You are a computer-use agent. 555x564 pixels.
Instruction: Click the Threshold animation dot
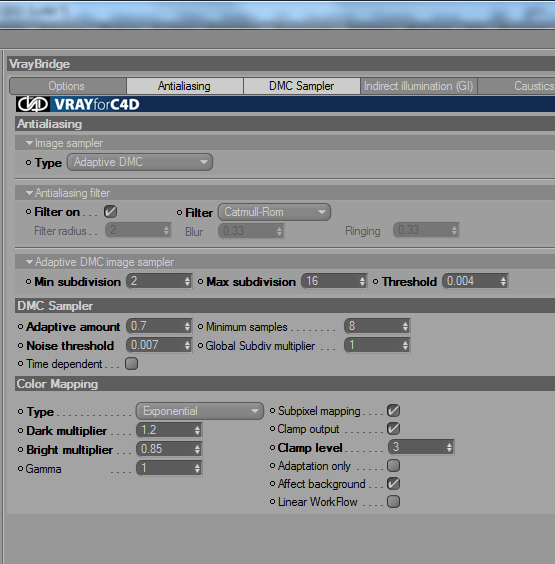(x=376, y=282)
